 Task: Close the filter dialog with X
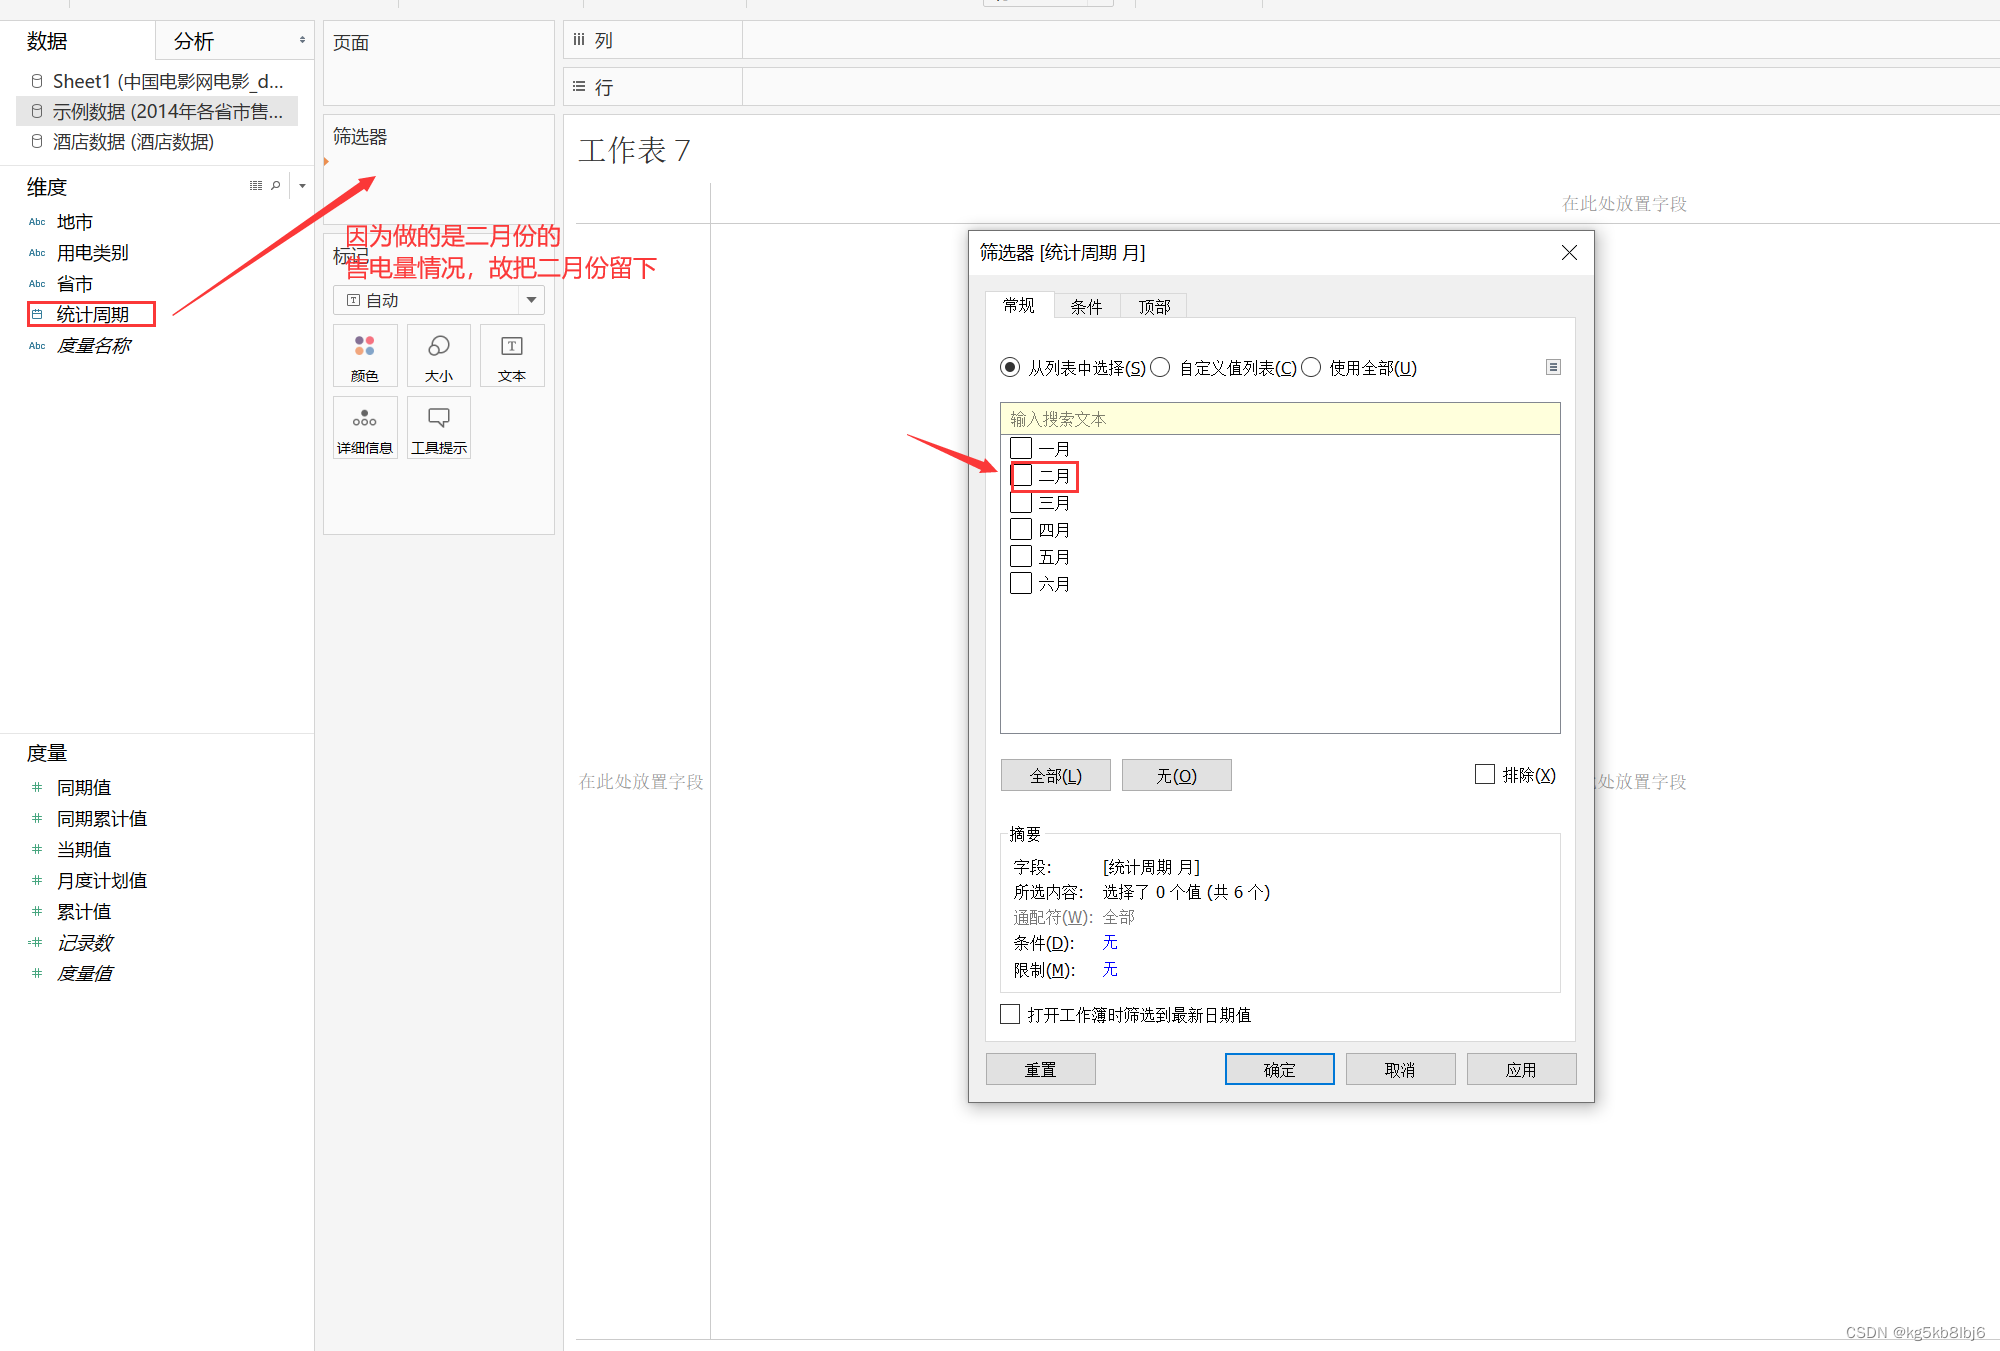(1569, 253)
